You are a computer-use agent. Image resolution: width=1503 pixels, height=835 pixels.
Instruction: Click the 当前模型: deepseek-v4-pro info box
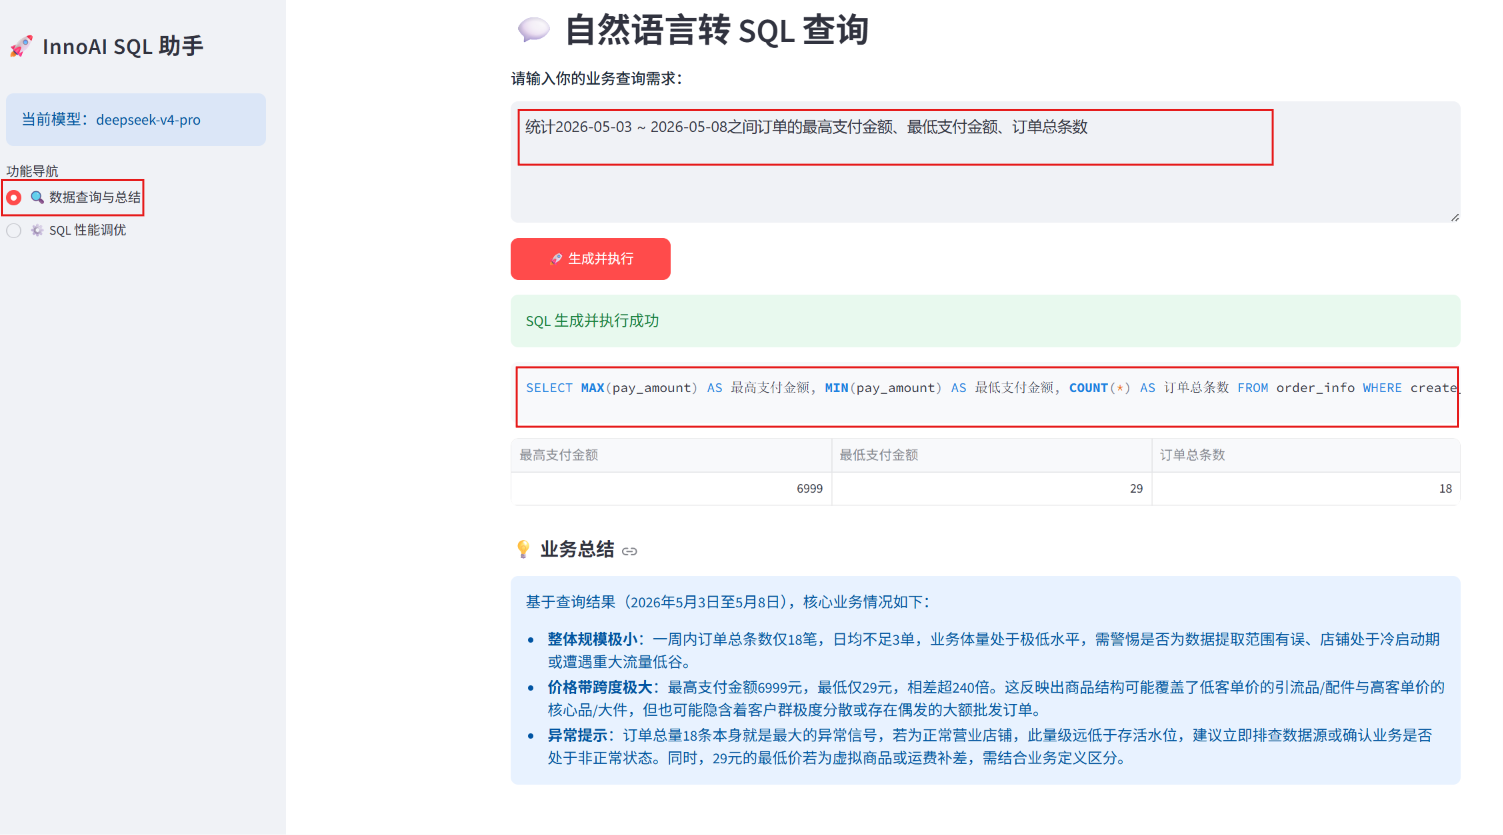coord(136,120)
